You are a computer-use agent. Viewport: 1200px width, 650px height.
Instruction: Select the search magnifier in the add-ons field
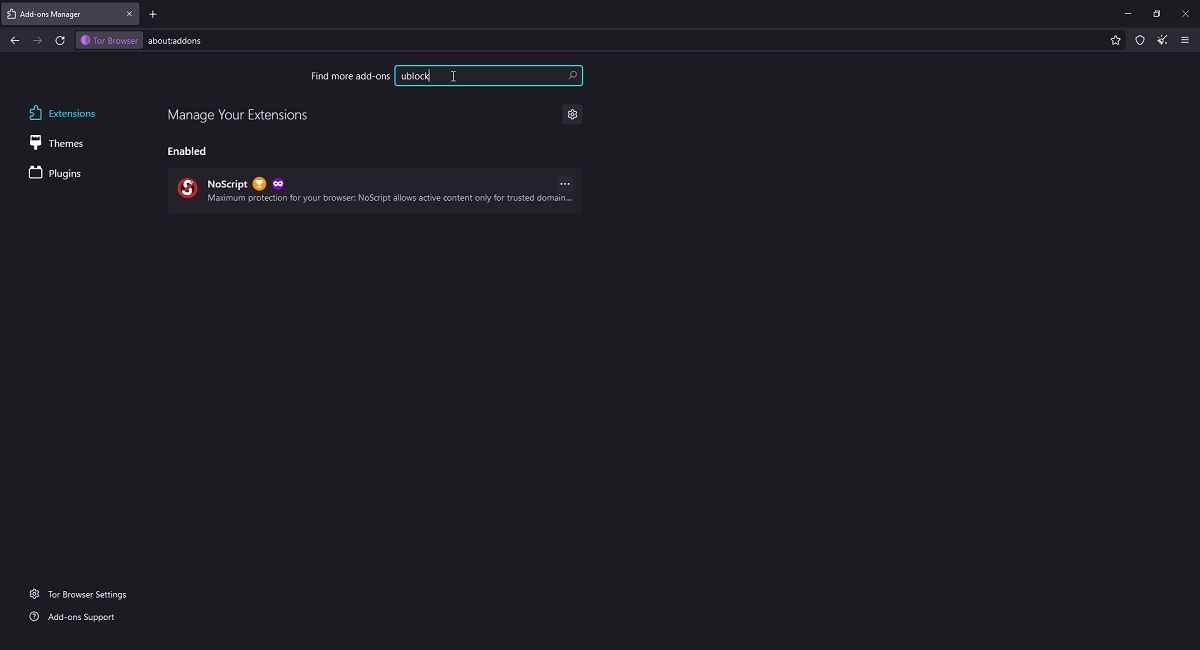coord(571,75)
